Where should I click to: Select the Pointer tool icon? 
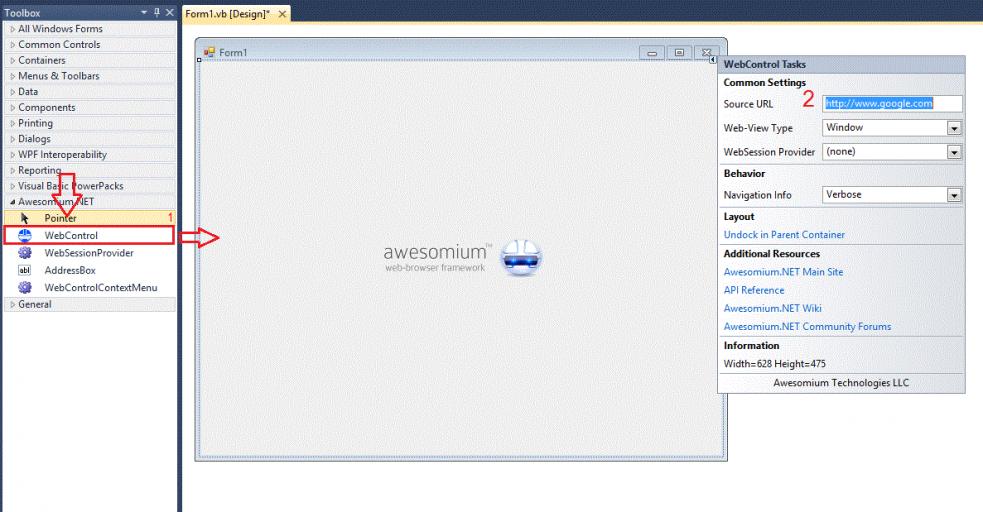[24, 218]
